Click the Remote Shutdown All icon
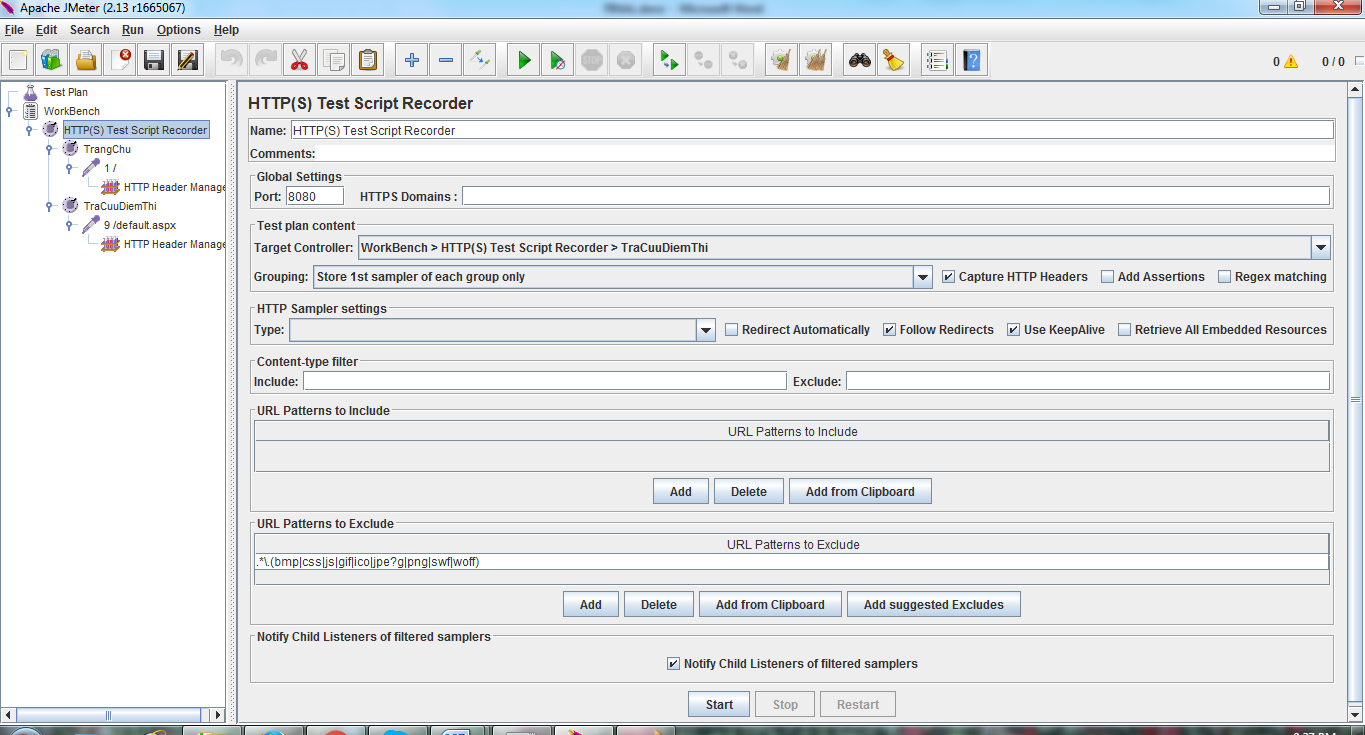This screenshot has width=1365, height=735. click(737, 61)
